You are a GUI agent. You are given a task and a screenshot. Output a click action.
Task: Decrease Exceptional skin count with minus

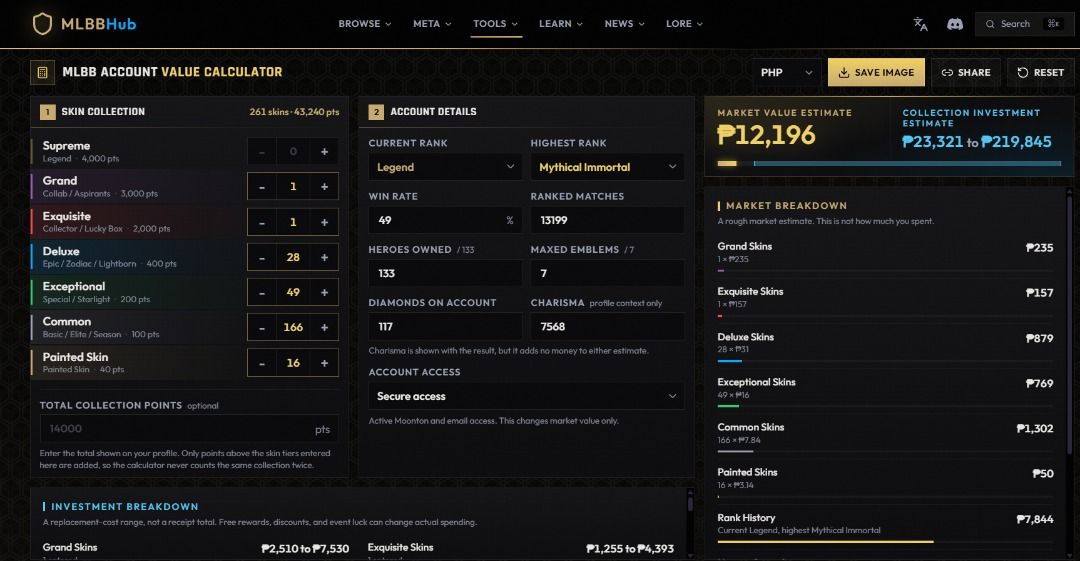pos(262,292)
